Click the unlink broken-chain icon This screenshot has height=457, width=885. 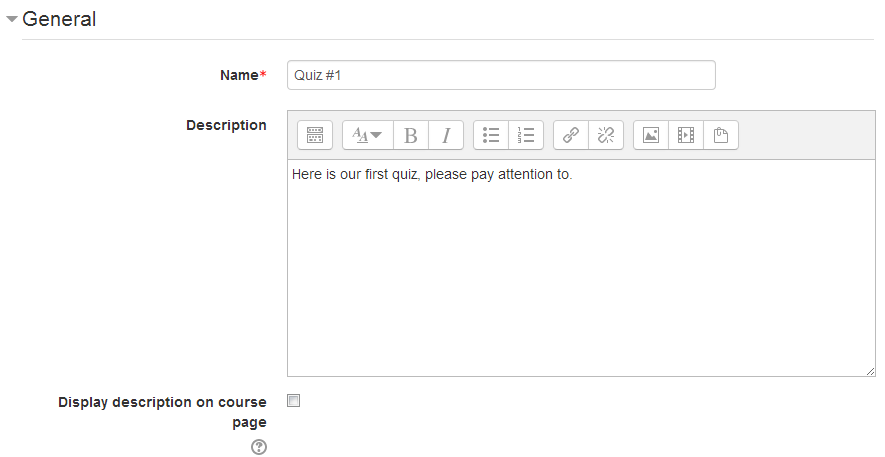606,135
